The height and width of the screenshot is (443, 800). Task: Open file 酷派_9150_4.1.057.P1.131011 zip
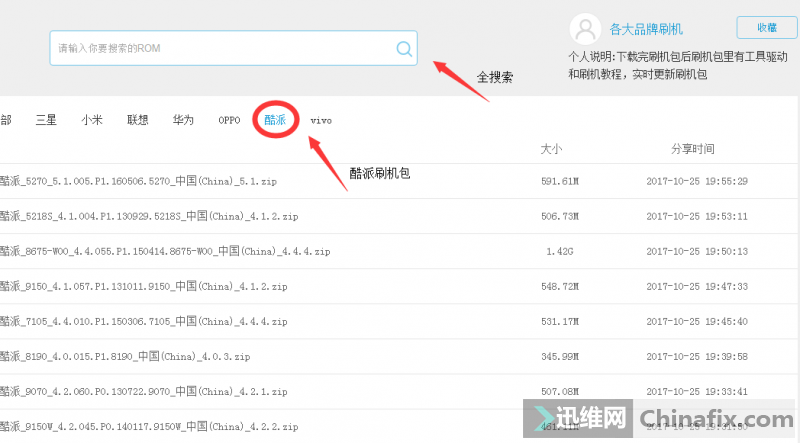(144, 286)
